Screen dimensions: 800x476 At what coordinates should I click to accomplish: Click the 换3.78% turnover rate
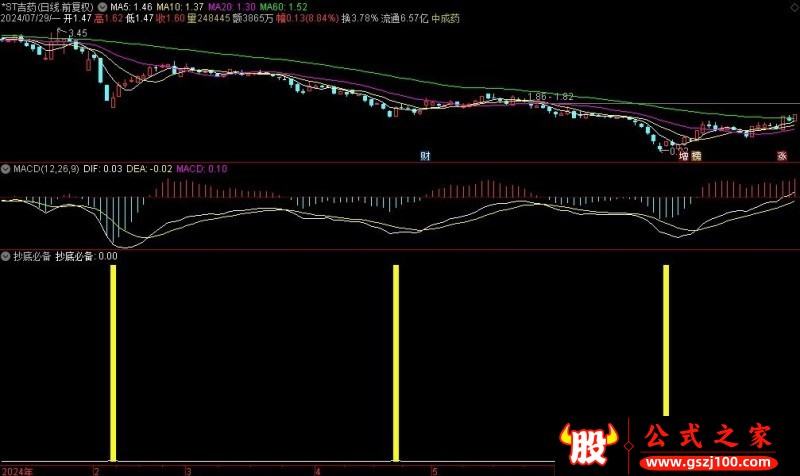(x=360, y=18)
